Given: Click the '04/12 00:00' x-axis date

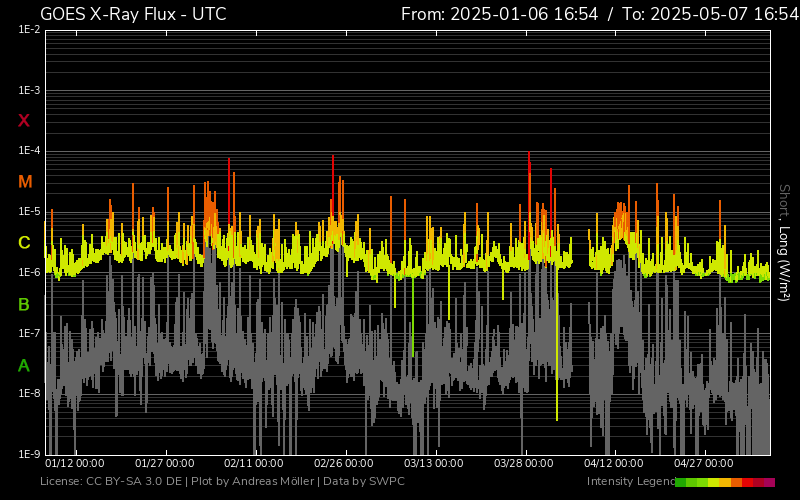Looking at the screenshot, I should click(x=614, y=463).
